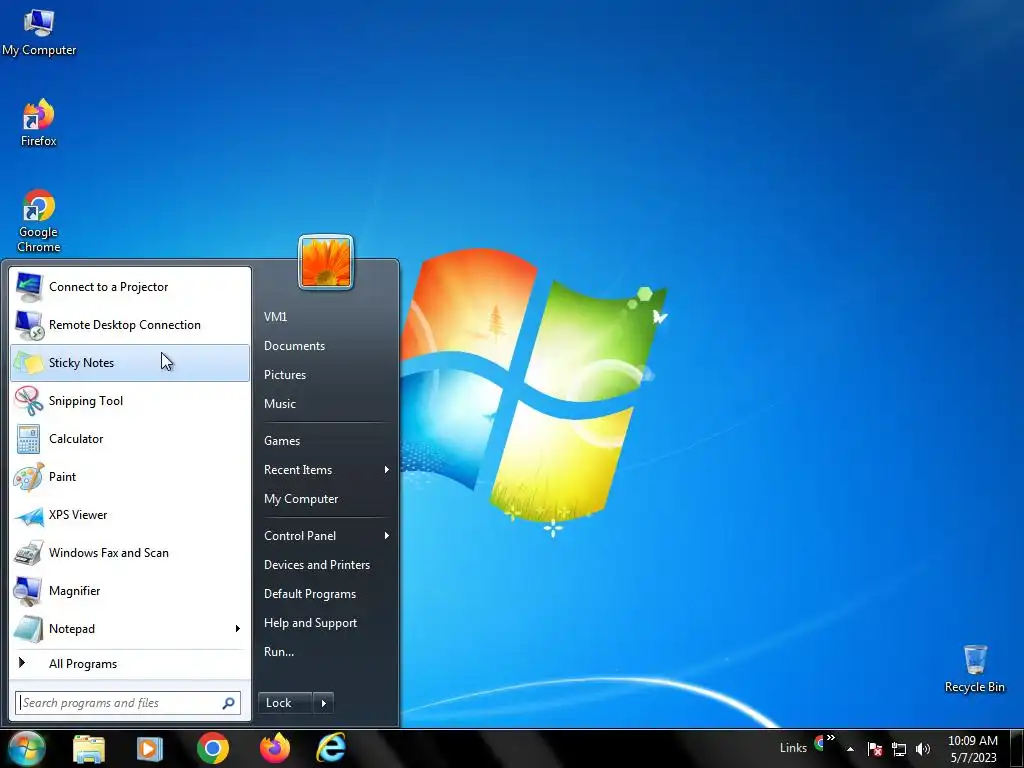Open Default Programs
This screenshot has height=768, width=1024.
tap(310, 594)
